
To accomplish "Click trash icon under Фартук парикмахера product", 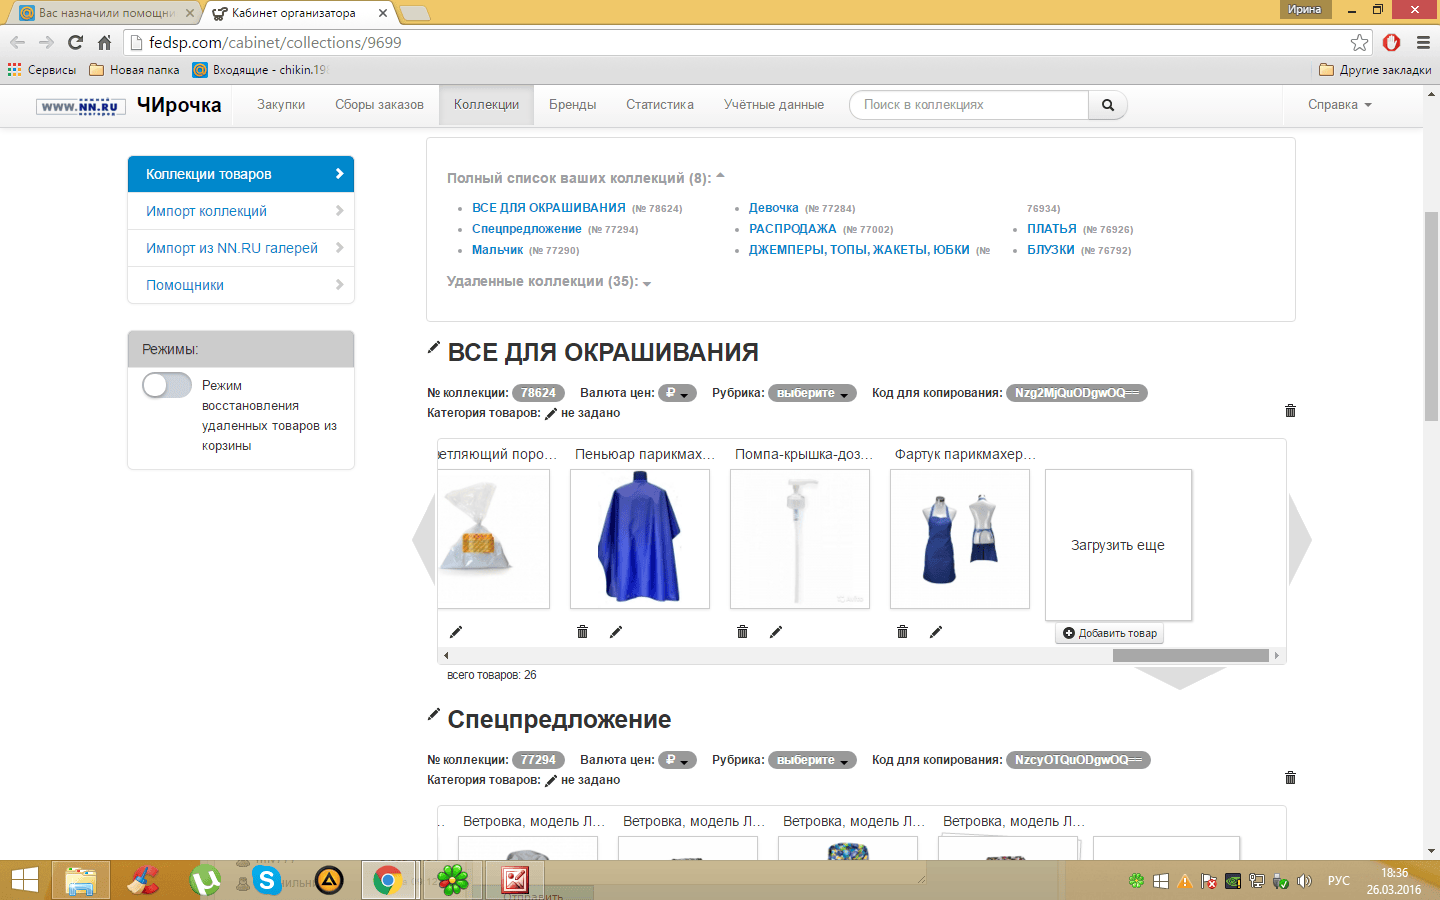I will (902, 632).
